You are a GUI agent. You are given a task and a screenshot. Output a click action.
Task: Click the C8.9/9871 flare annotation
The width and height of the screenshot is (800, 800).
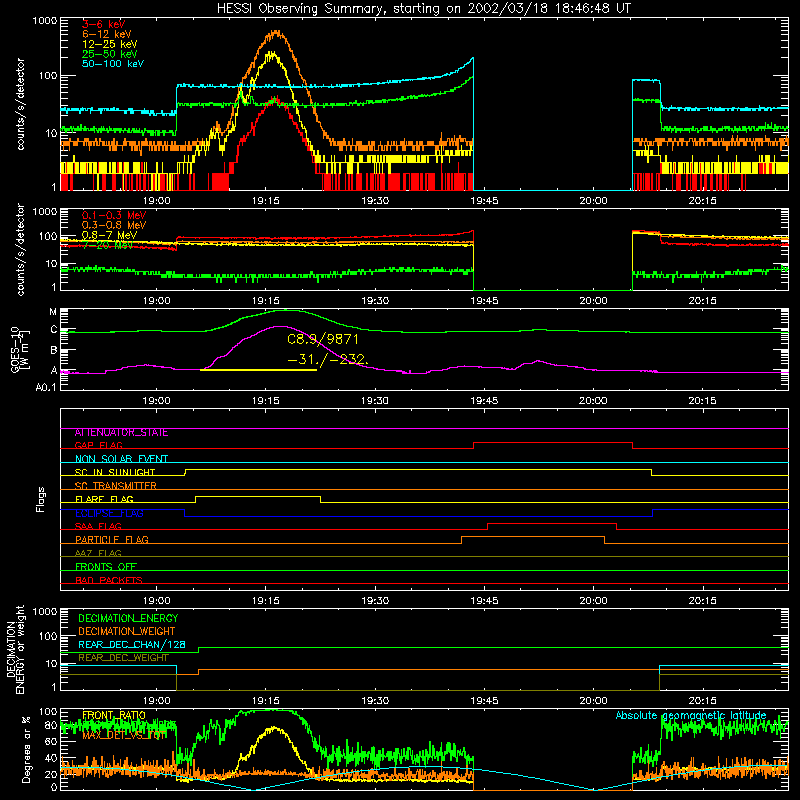click(323, 339)
